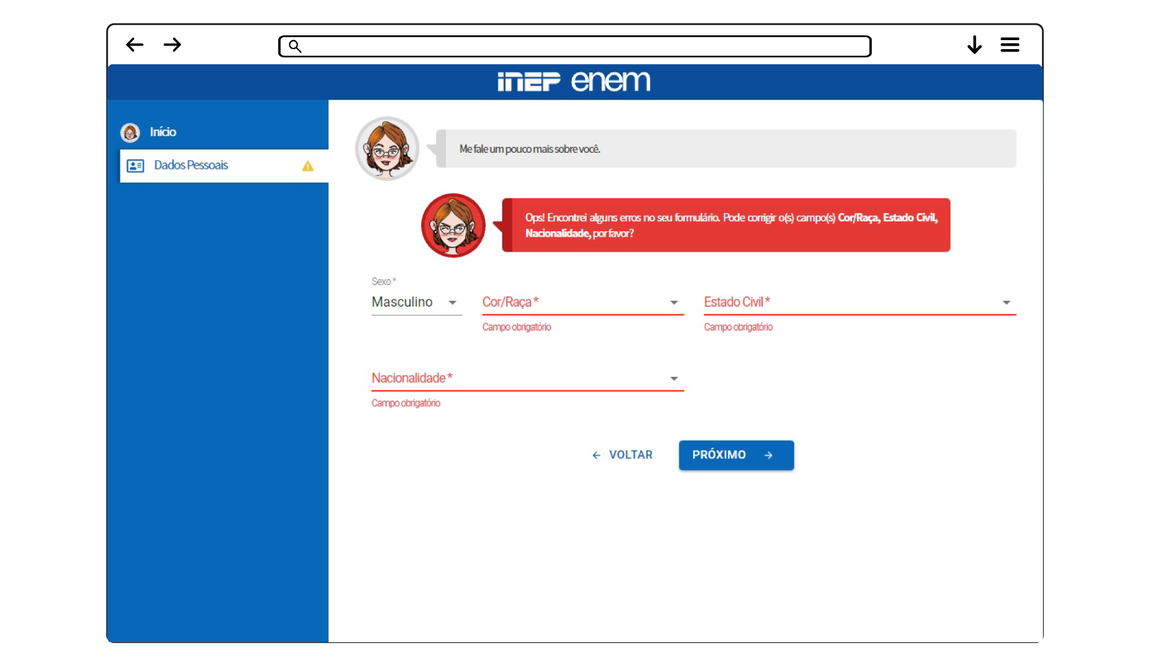Click the browser back arrow

pos(135,45)
